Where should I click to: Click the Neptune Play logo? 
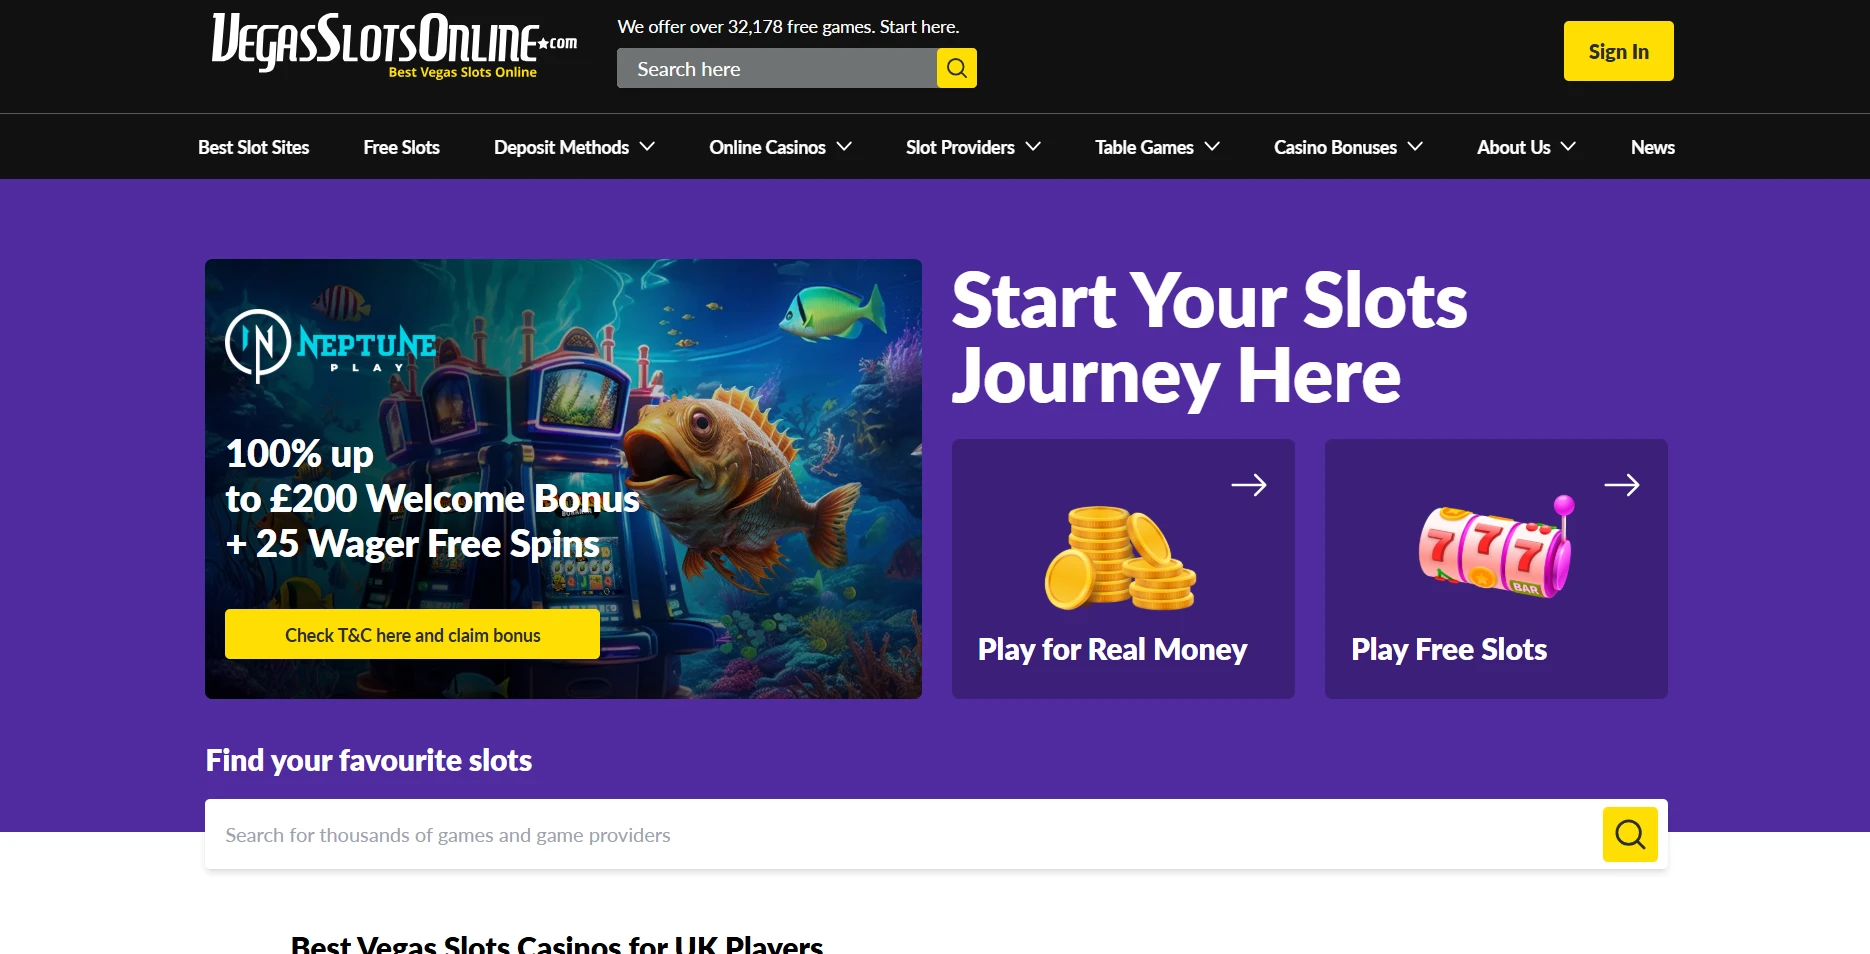point(331,345)
